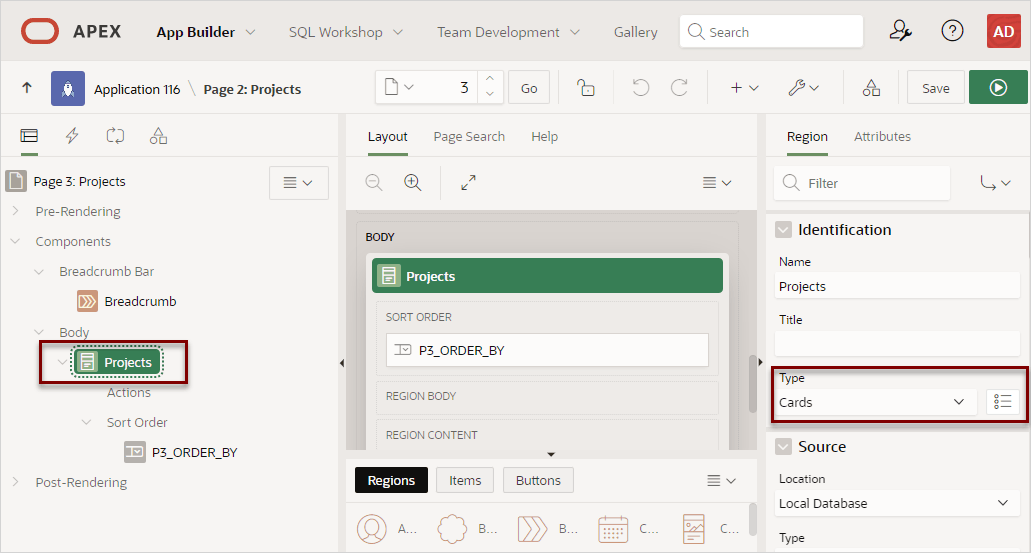Viewport: 1031px width, 553px height.
Task: Undo the last change
Action: tap(640, 87)
